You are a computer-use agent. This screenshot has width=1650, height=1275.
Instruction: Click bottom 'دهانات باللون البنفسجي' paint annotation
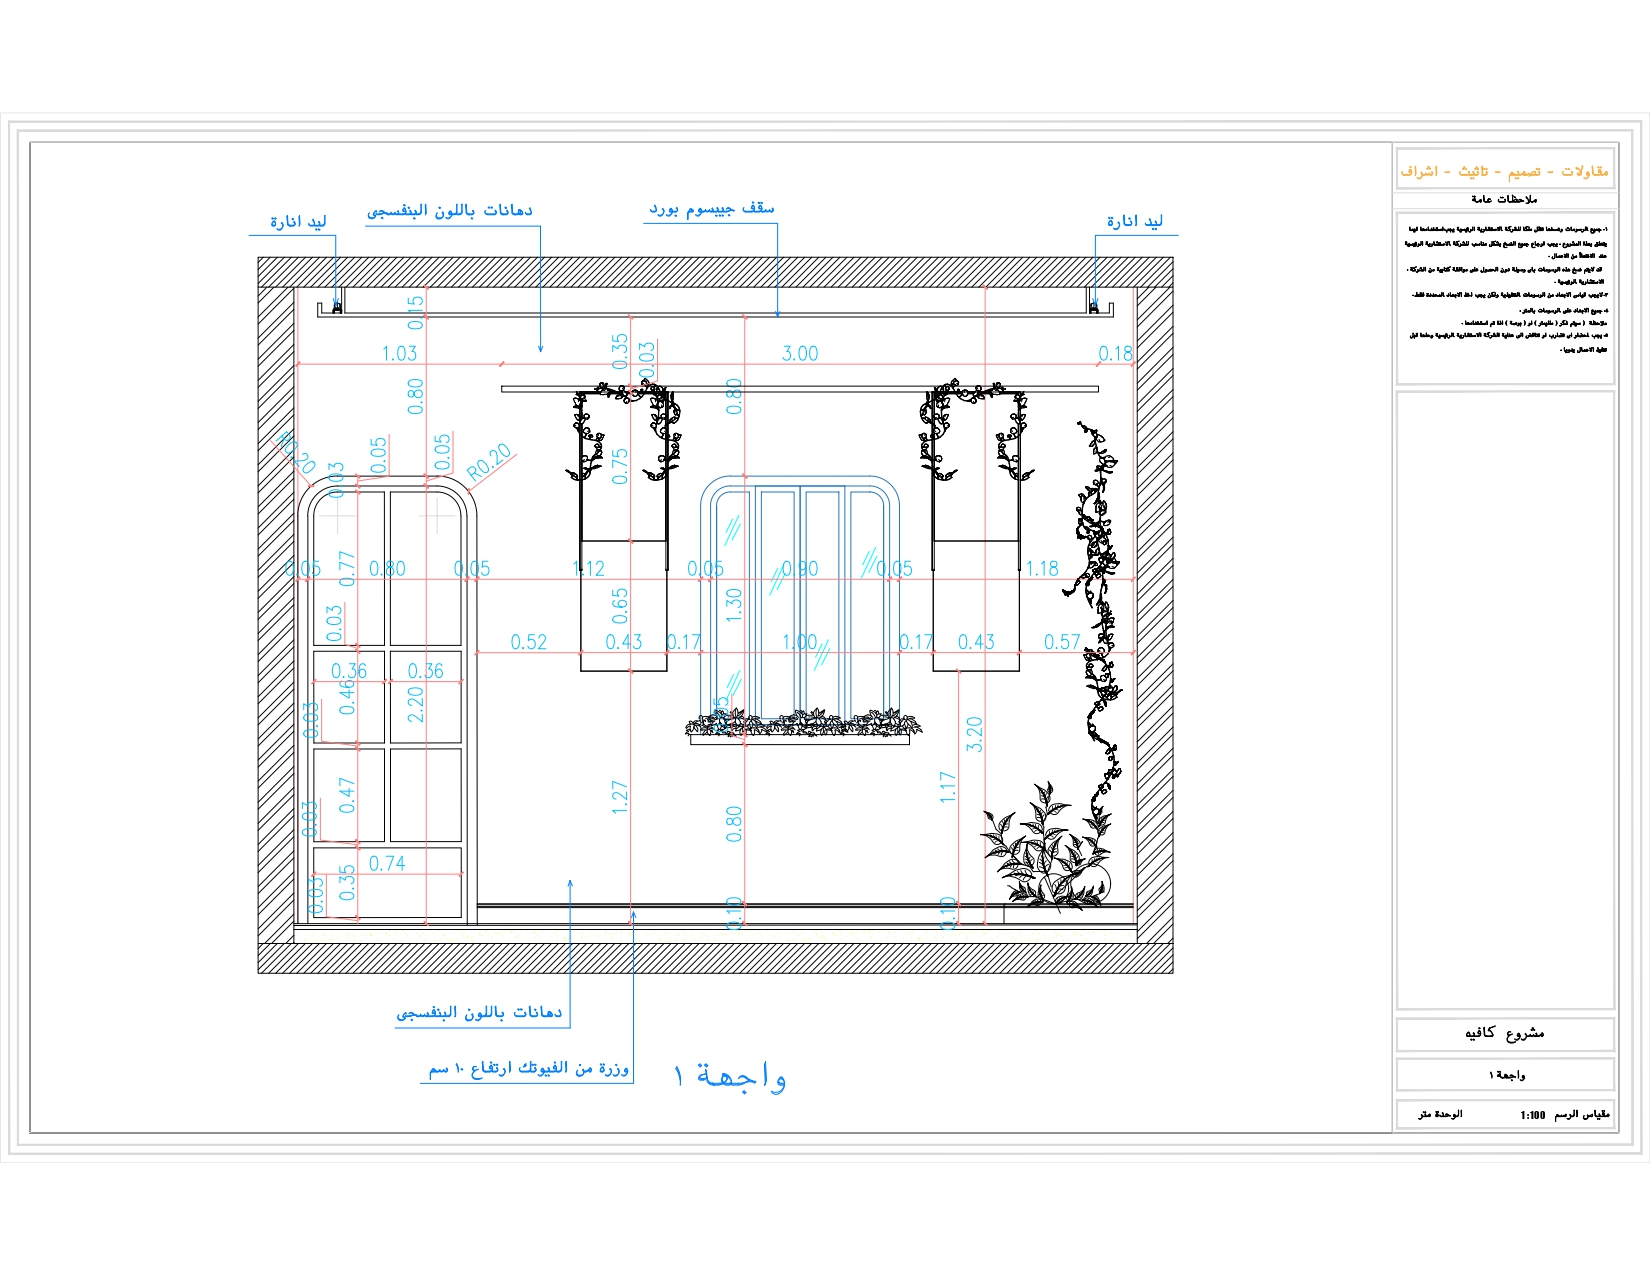click(x=479, y=1012)
